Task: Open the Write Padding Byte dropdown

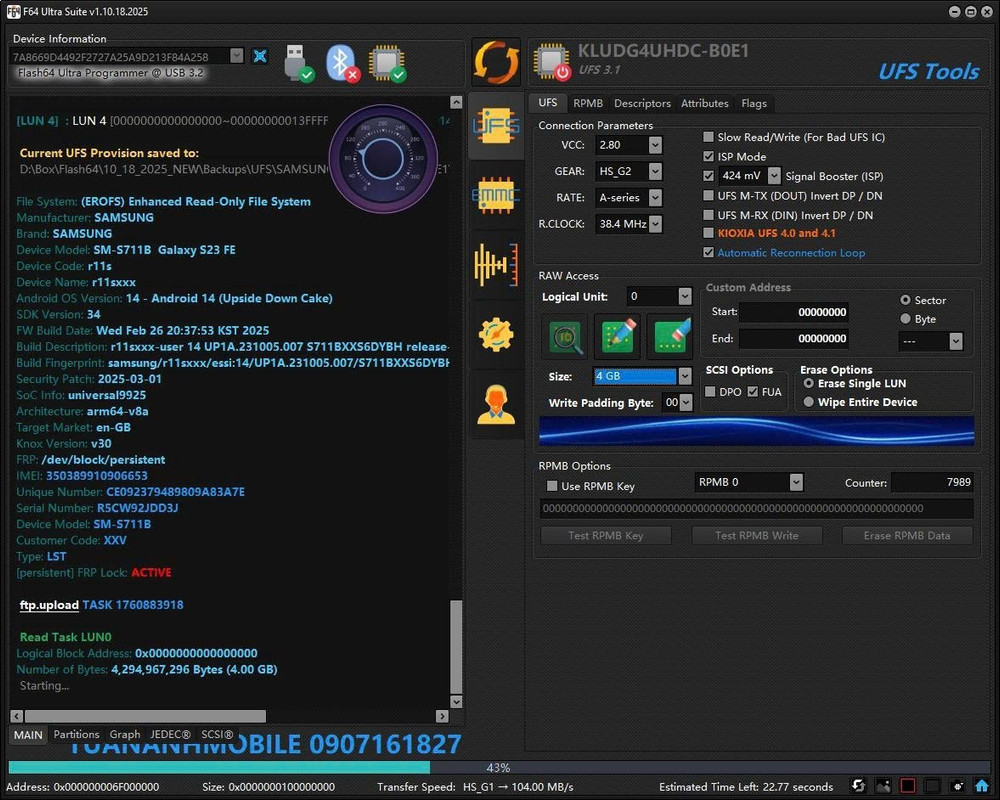Action: click(686, 403)
